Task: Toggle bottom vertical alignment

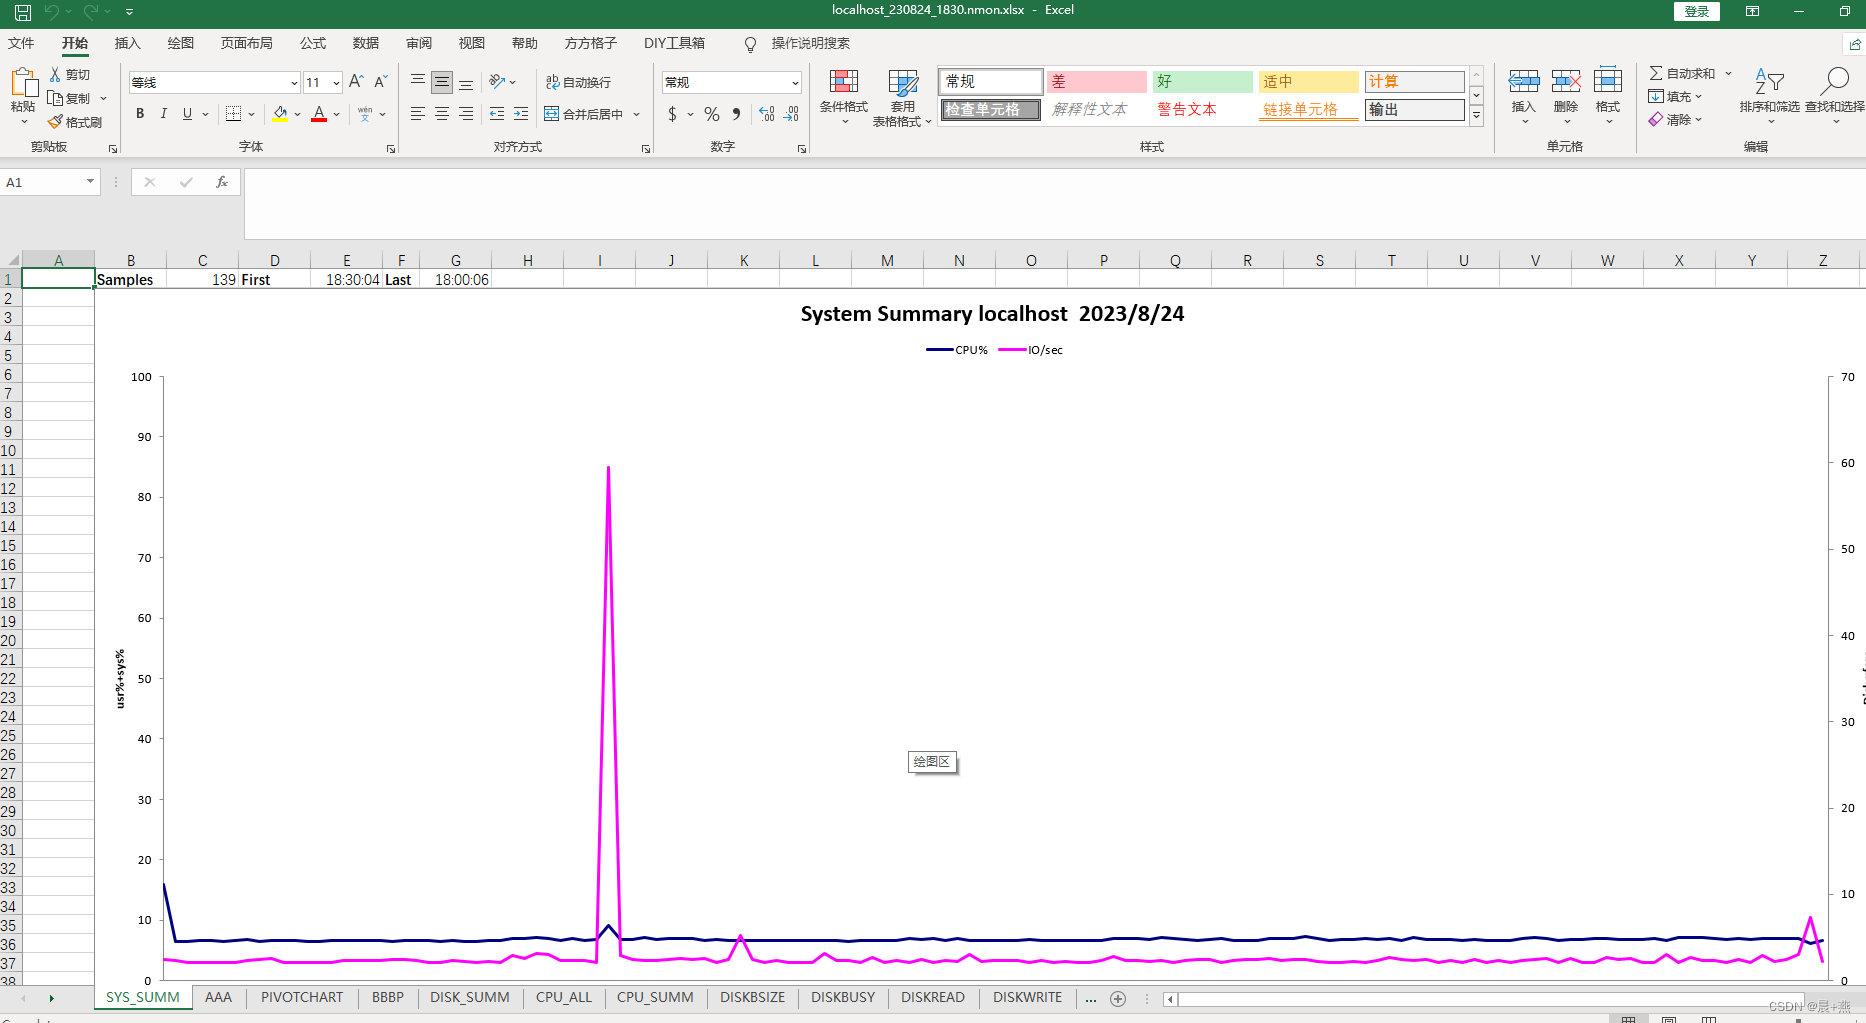Action: click(466, 82)
